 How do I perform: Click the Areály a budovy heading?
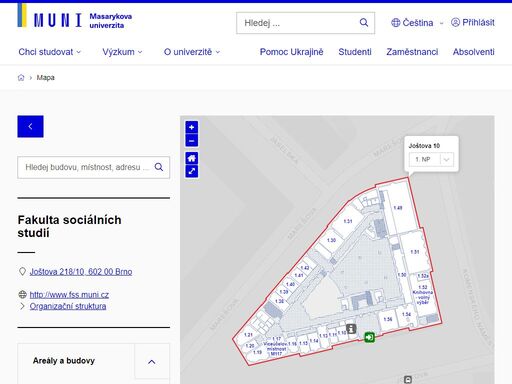point(64,361)
